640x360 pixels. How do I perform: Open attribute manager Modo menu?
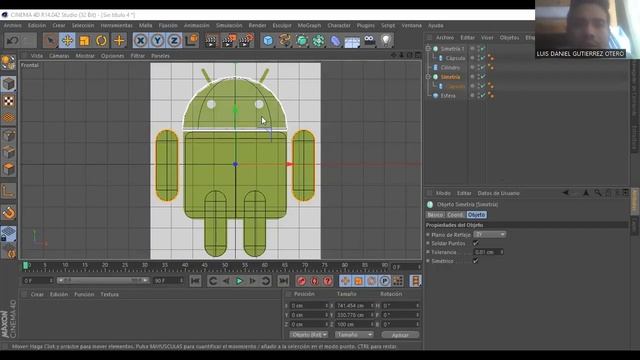[x=443, y=193]
